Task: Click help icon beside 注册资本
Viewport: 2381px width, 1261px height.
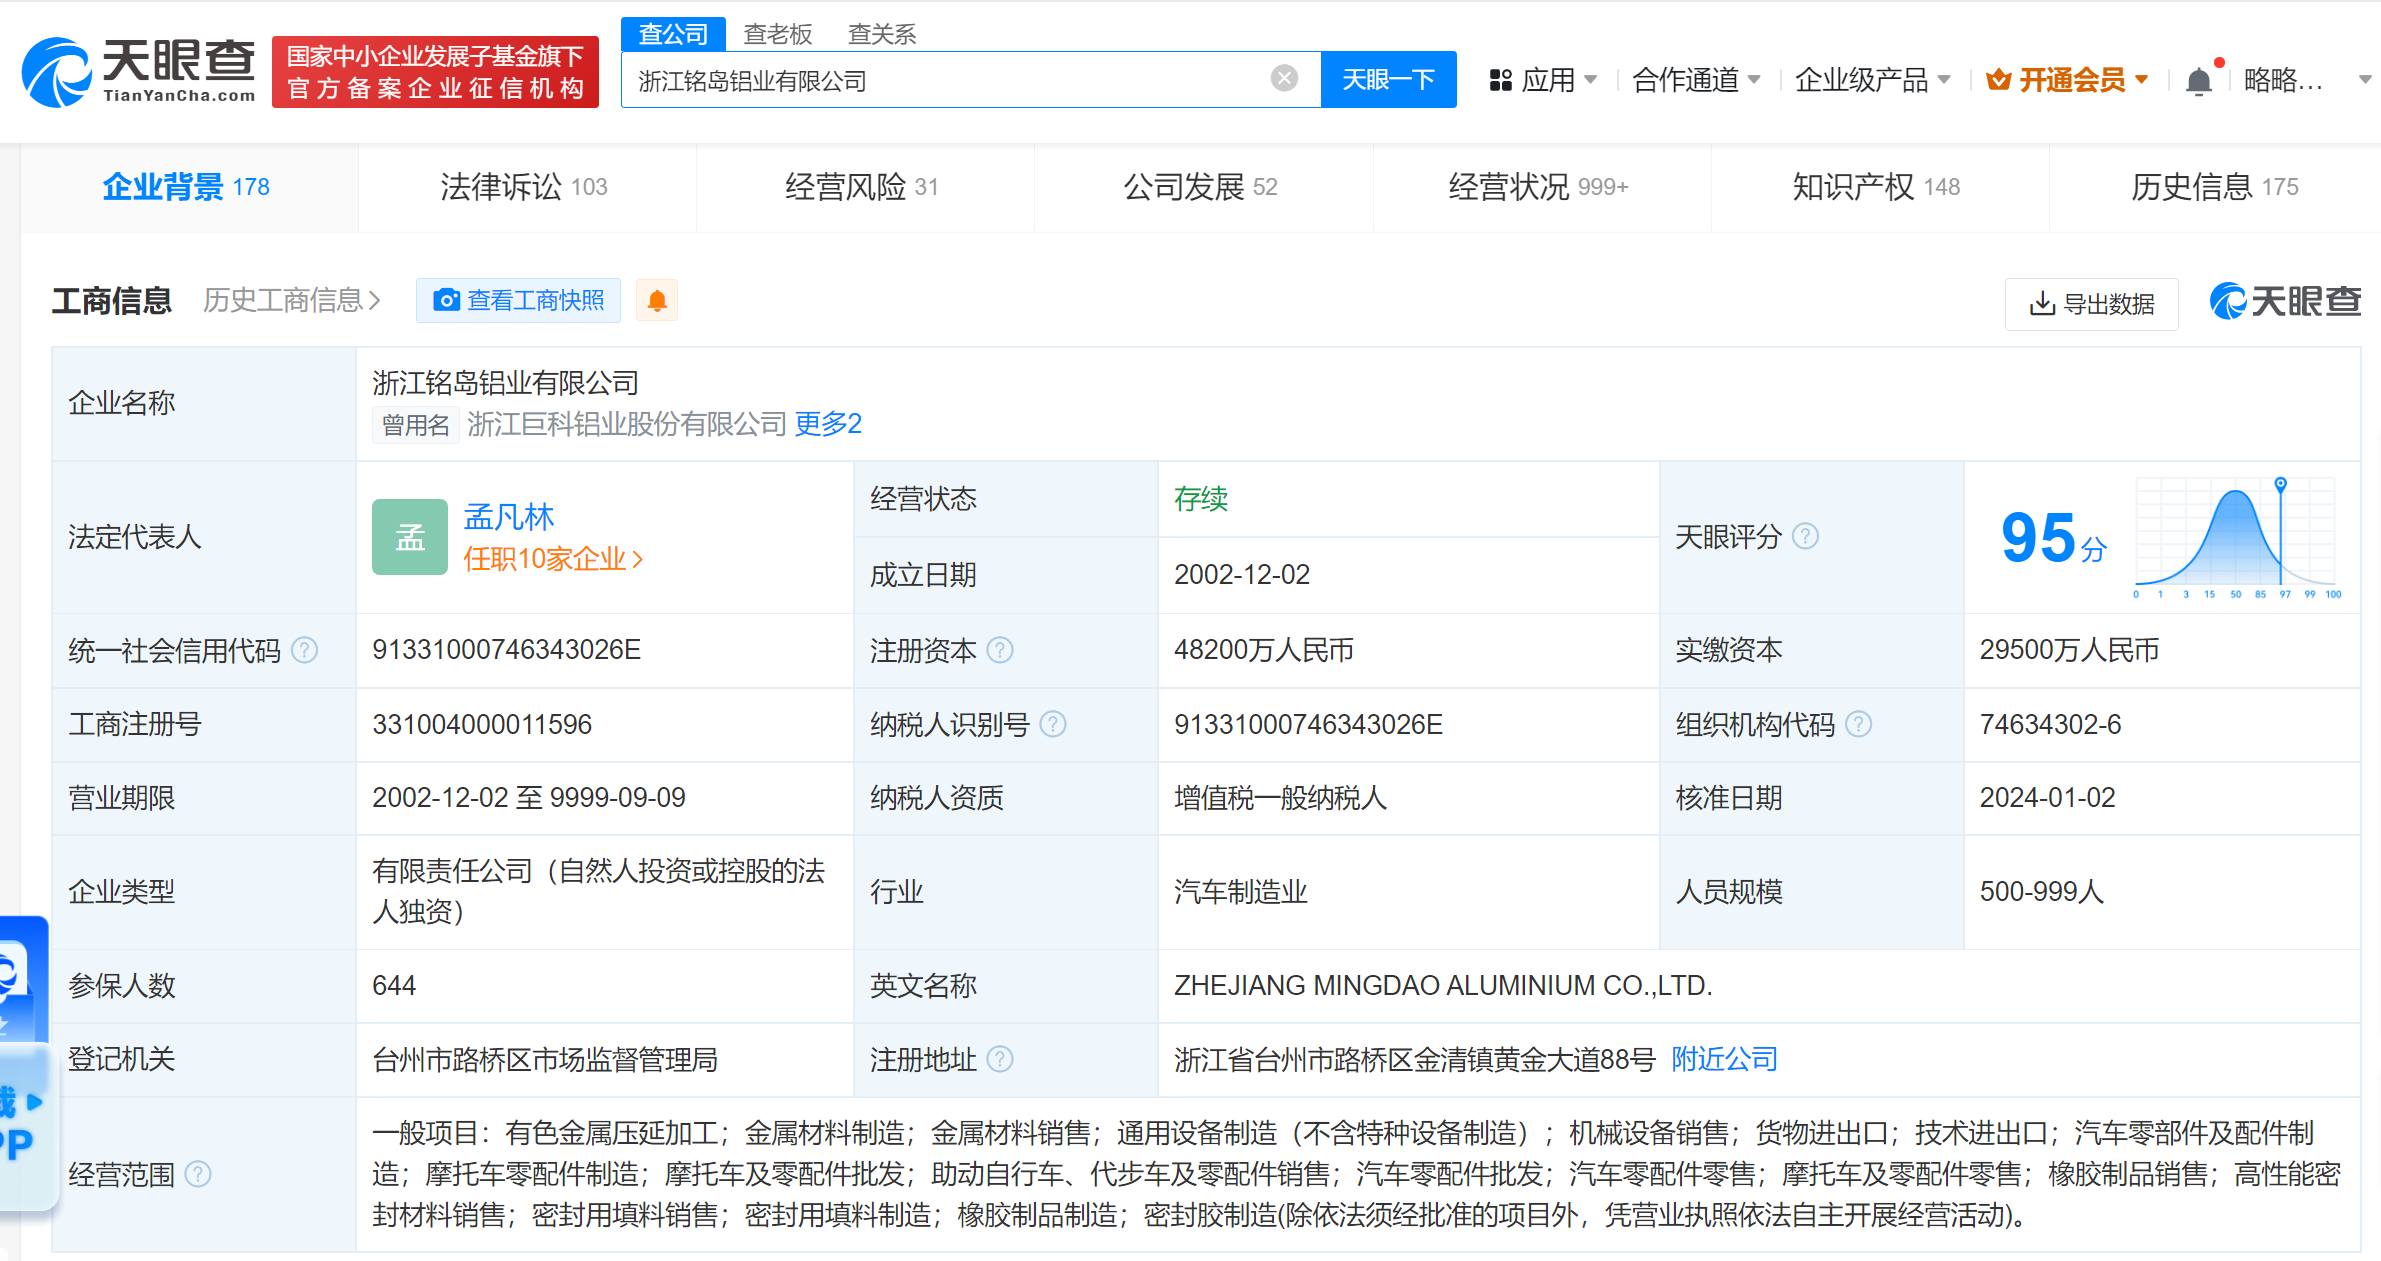Action: click(1000, 650)
